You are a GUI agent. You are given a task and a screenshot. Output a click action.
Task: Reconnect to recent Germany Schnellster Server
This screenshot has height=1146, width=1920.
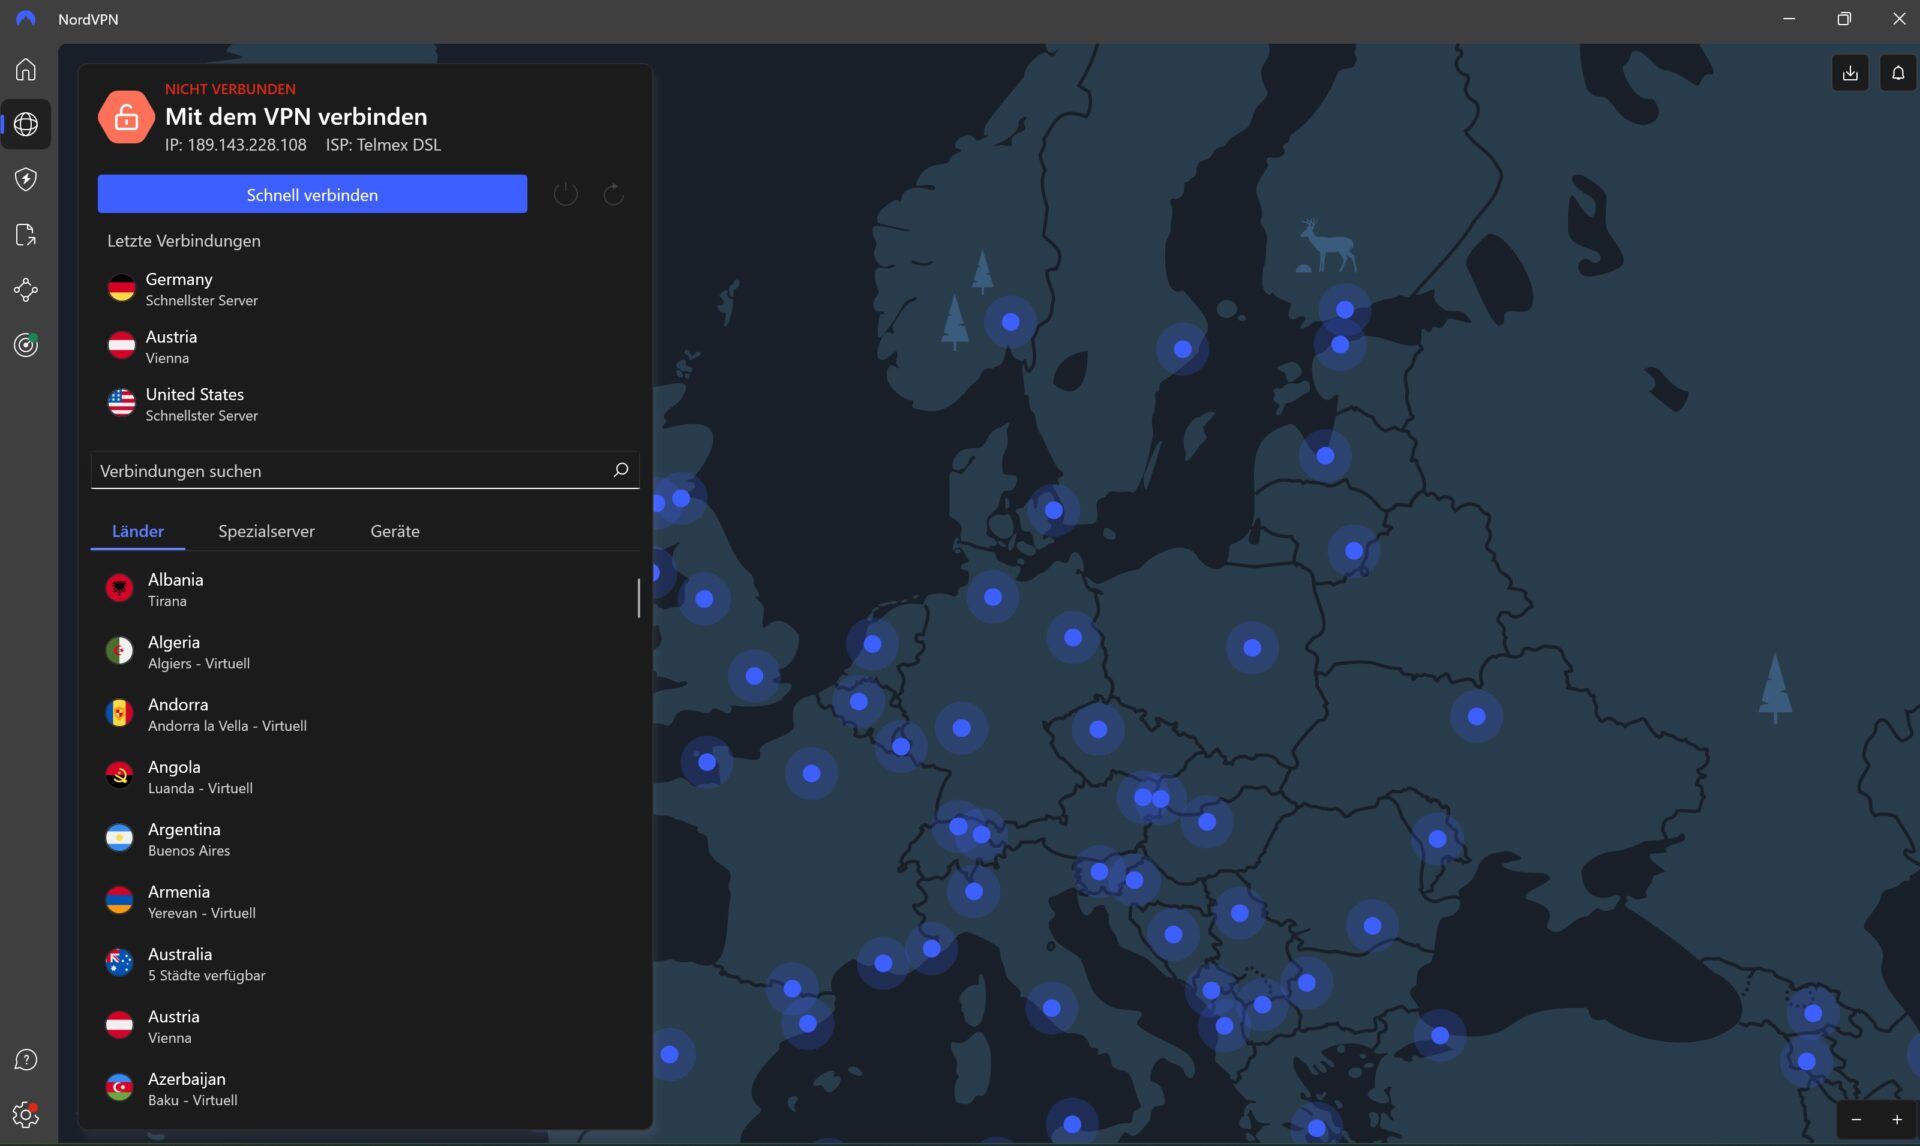(365, 289)
